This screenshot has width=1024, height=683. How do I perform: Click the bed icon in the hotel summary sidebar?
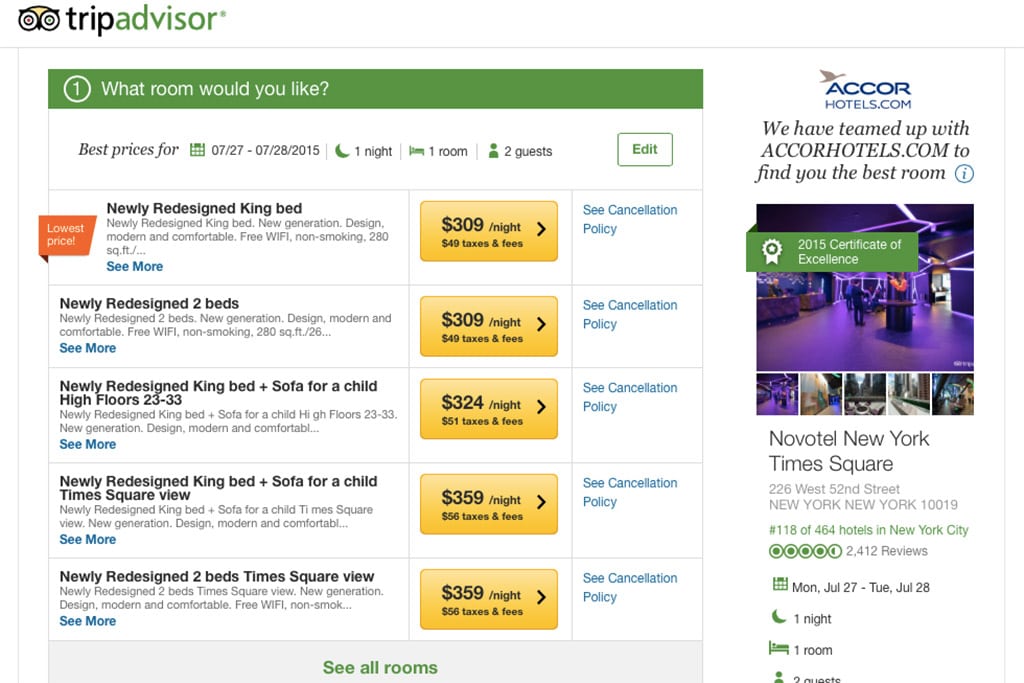[x=779, y=648]
